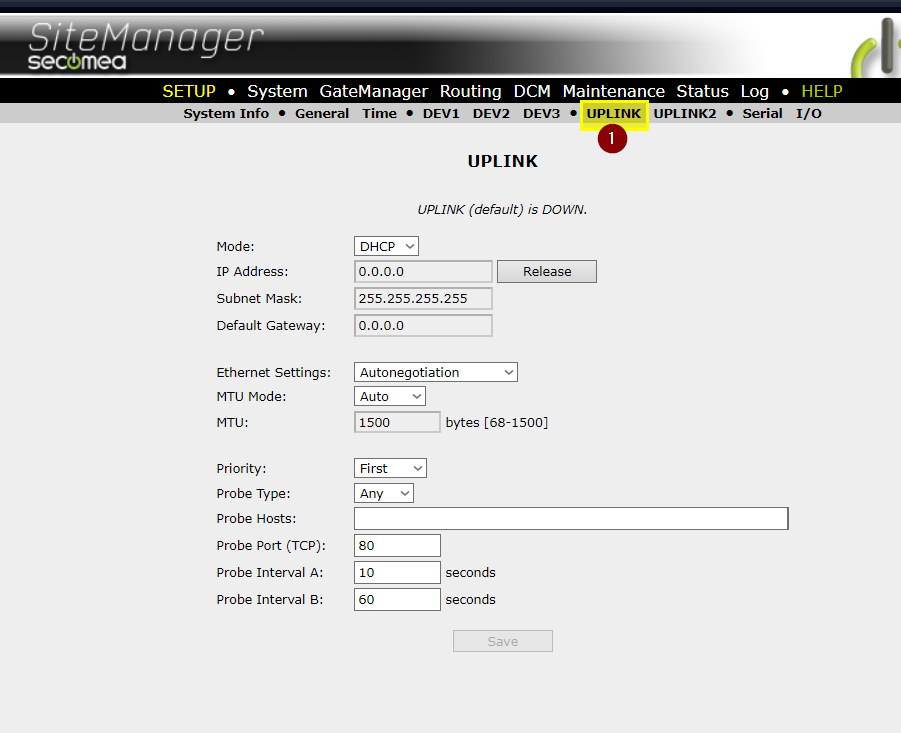The image size is (901, 733).
Task: Go to GateManager menu
Action: pyautogui.click(x=374, y=91)
